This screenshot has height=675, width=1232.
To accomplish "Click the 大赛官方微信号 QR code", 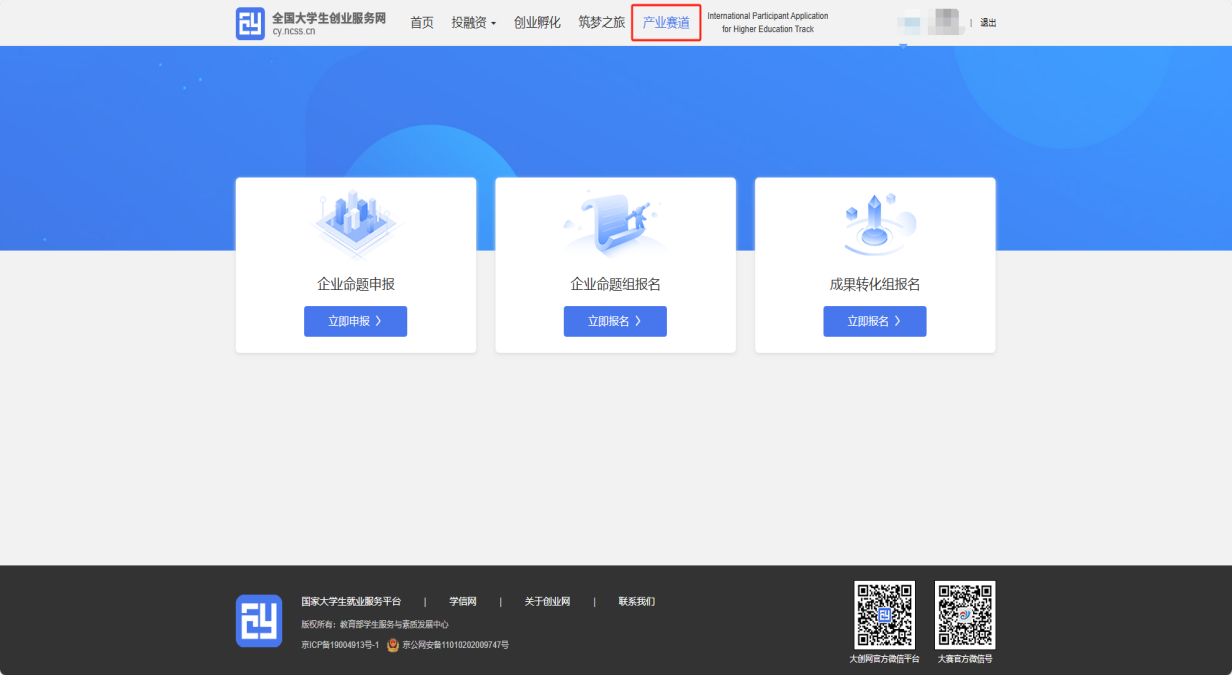I will pos(965,615).
